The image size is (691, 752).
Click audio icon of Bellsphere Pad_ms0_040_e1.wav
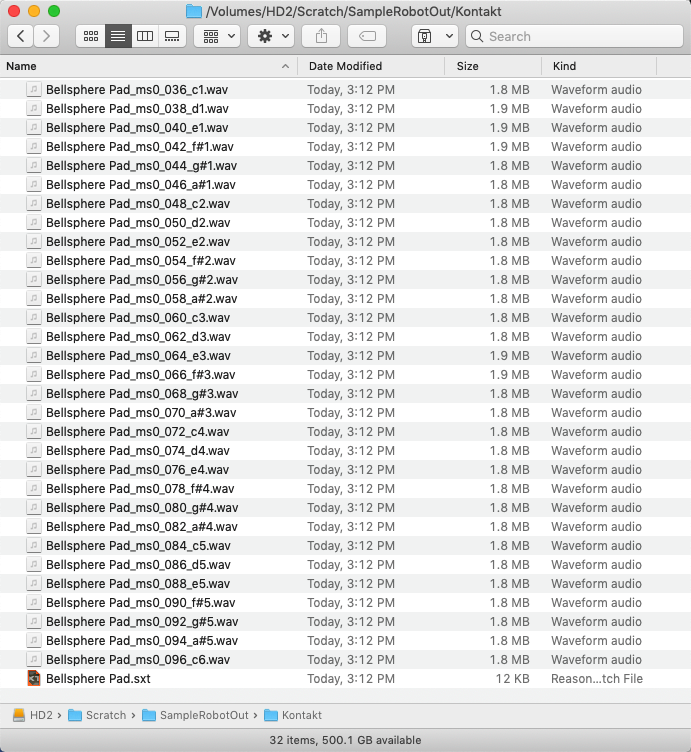pyautogui.click(x=34, y=128)
